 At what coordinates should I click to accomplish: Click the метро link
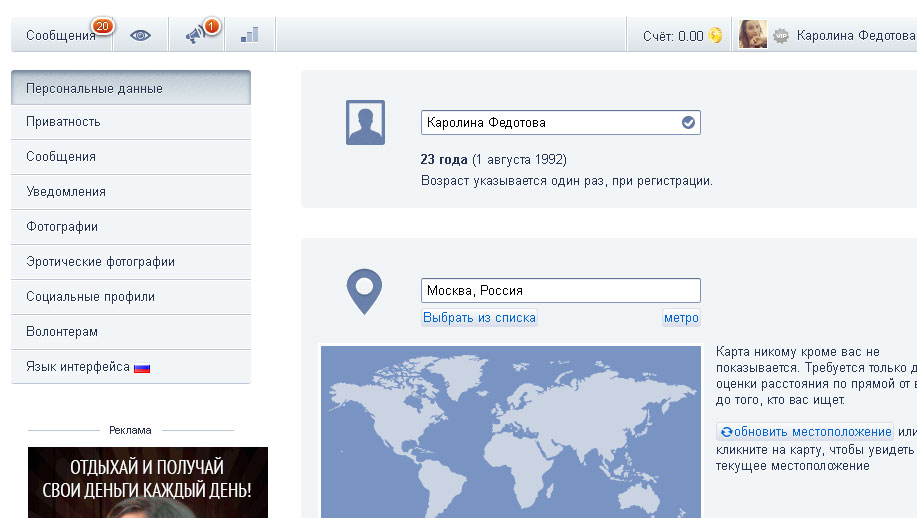pyautogui.click(x=681, y=317)
